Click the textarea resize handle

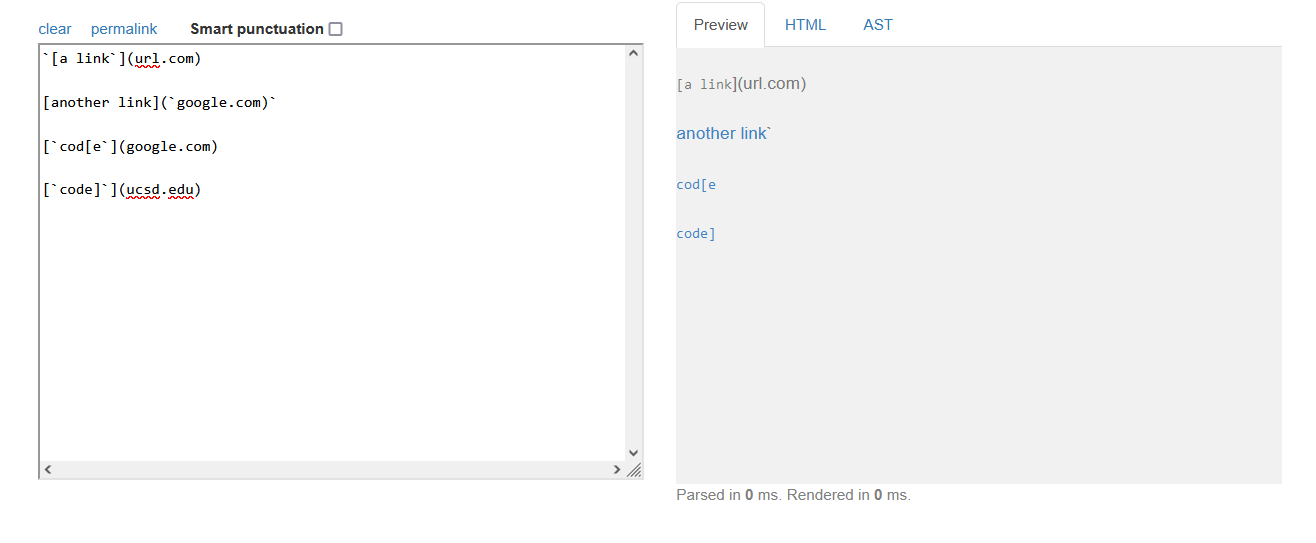coord(634,470)
